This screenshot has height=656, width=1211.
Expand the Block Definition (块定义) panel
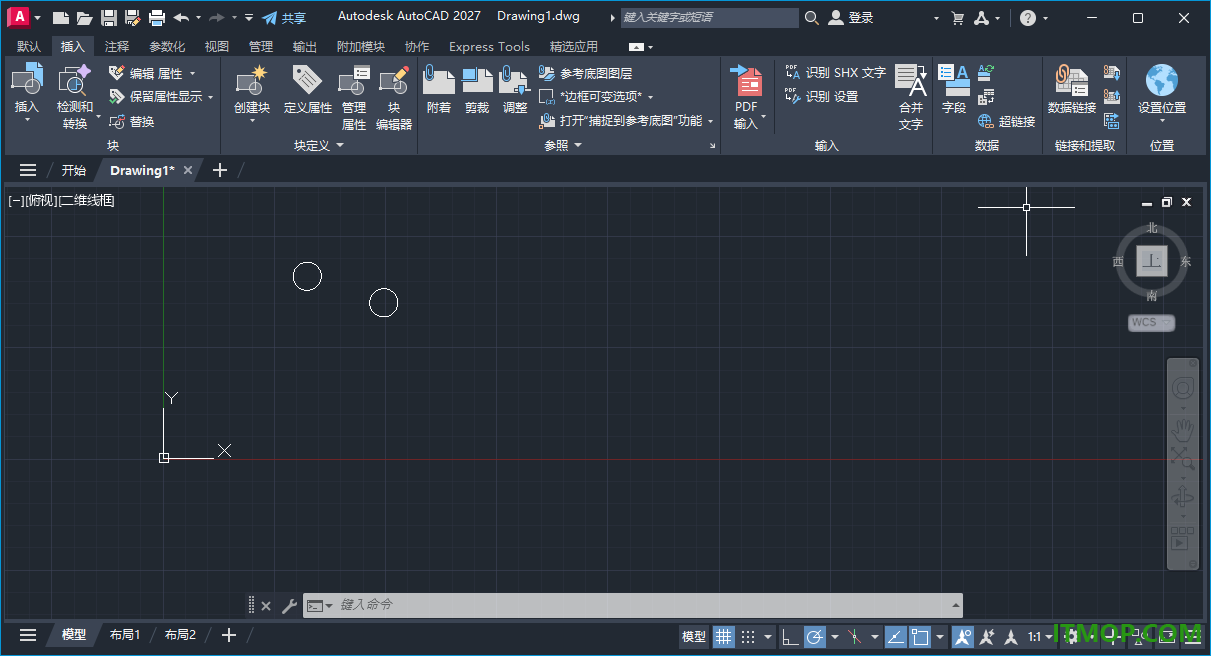[x=319, y=146]
